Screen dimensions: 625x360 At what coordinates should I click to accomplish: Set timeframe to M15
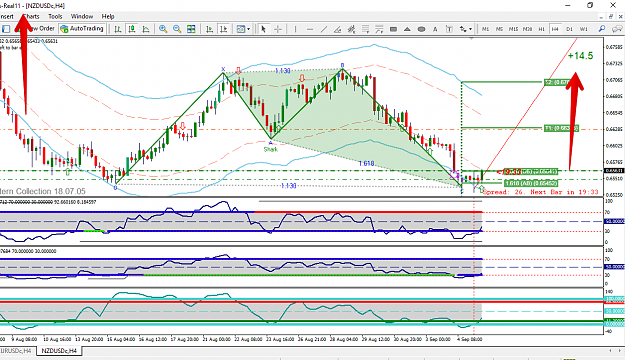[513, 29]
